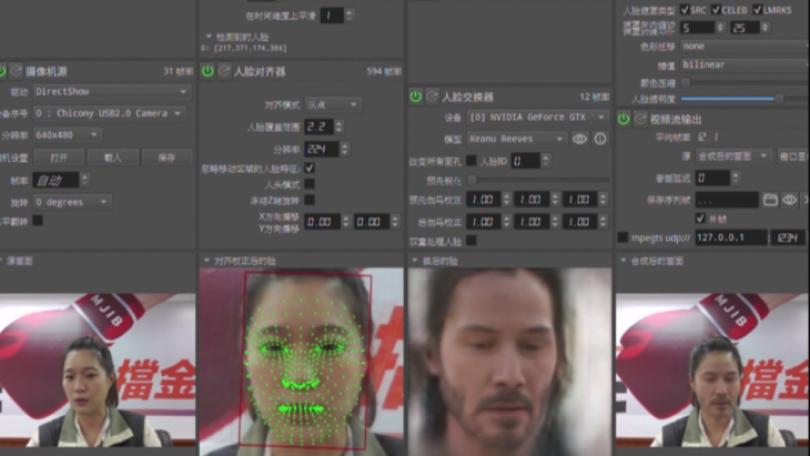Click the eye icon beside the model dropdown
This screenshot has height=456, width=810.
click(580, 139)
